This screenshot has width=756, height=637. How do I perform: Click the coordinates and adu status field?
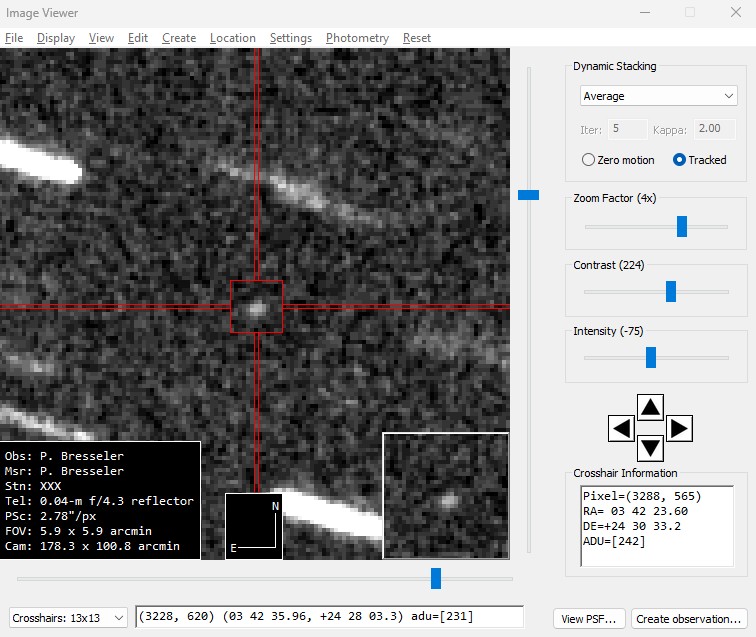[329, 617]
